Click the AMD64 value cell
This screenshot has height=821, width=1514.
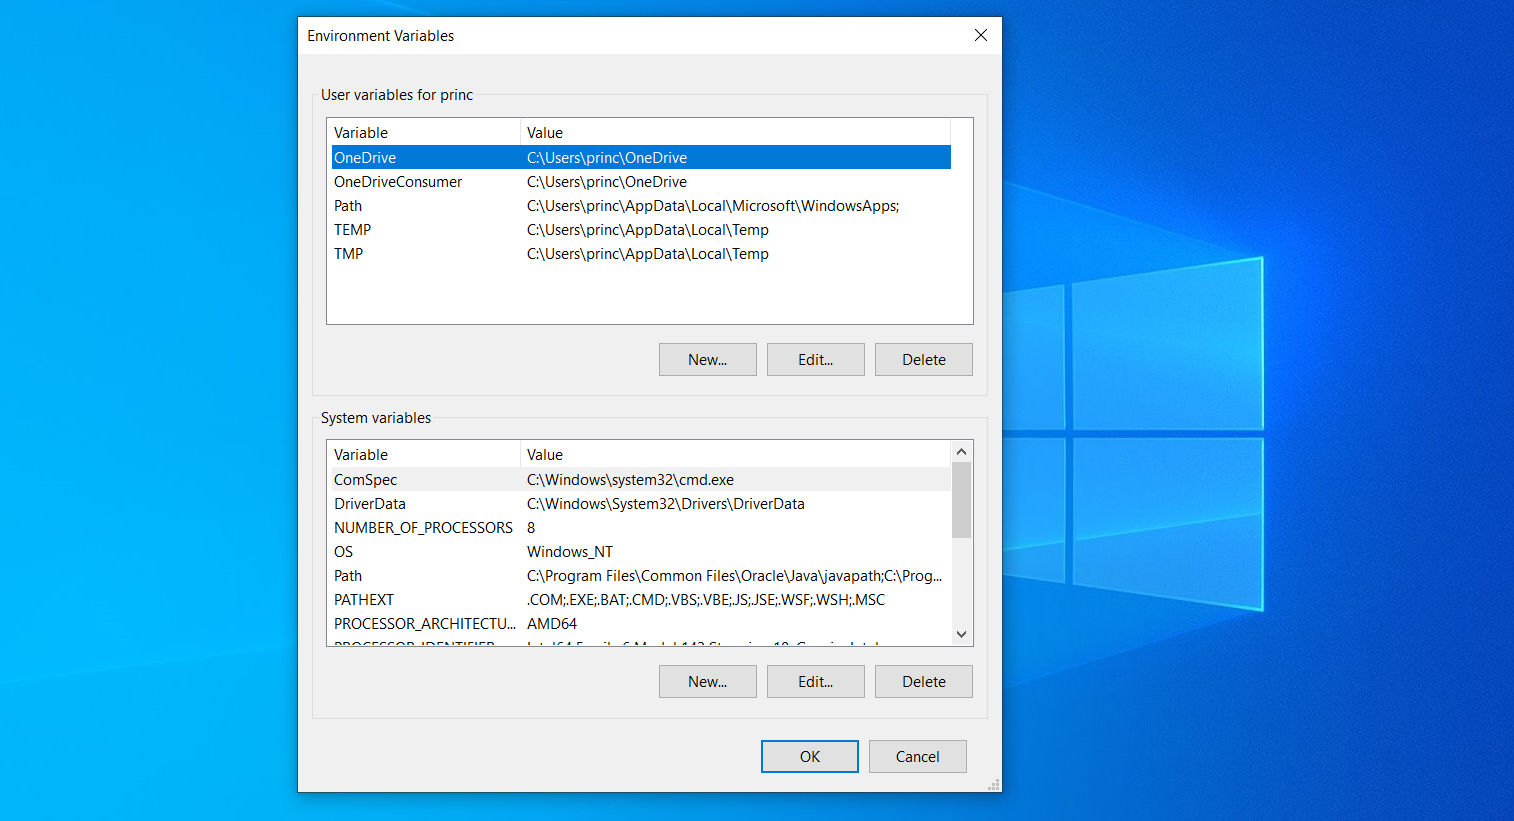[552, 624]
